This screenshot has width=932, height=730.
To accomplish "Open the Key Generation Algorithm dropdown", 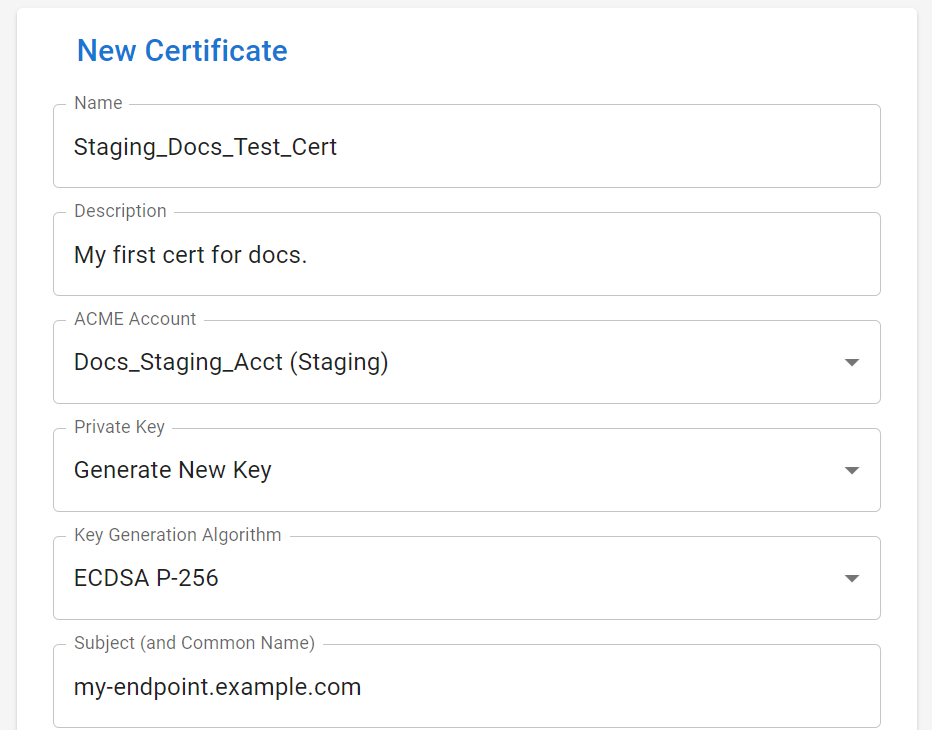I will pyautogui.click(x=467, y=578).
